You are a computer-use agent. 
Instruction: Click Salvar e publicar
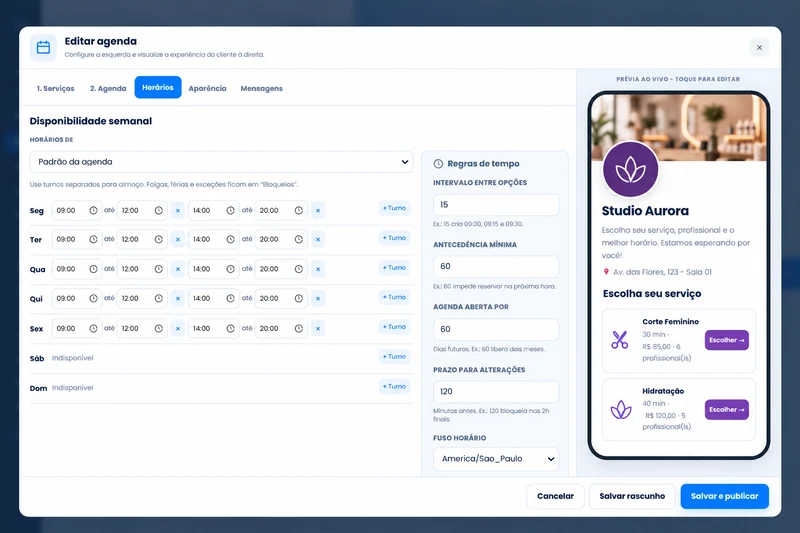point(724,496)
